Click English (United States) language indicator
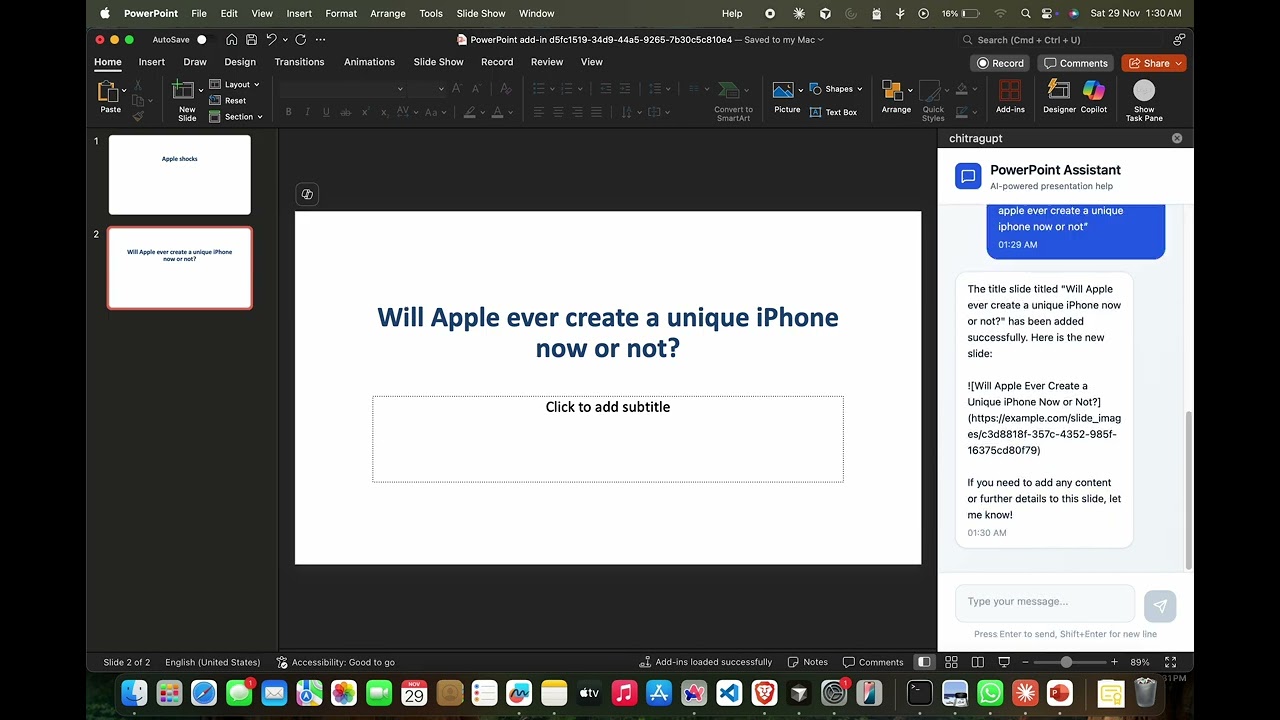The height and width of the screenshot is (720, 1280). point(212,662)
